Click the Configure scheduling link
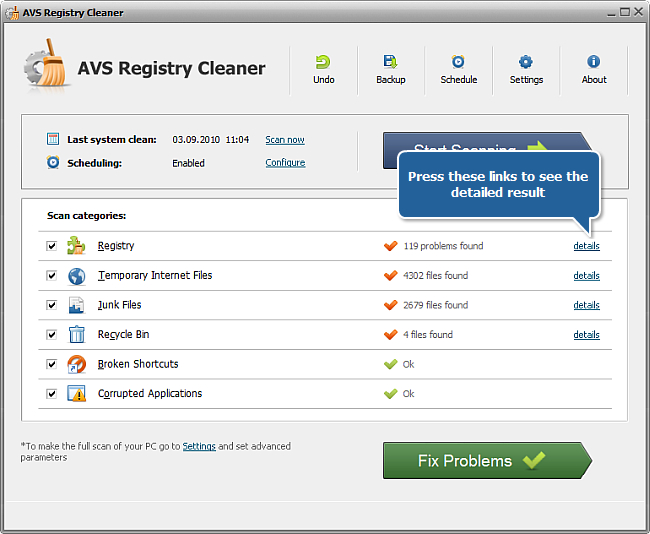This screenshot has height=534, width=650. (x=285, y=163)
